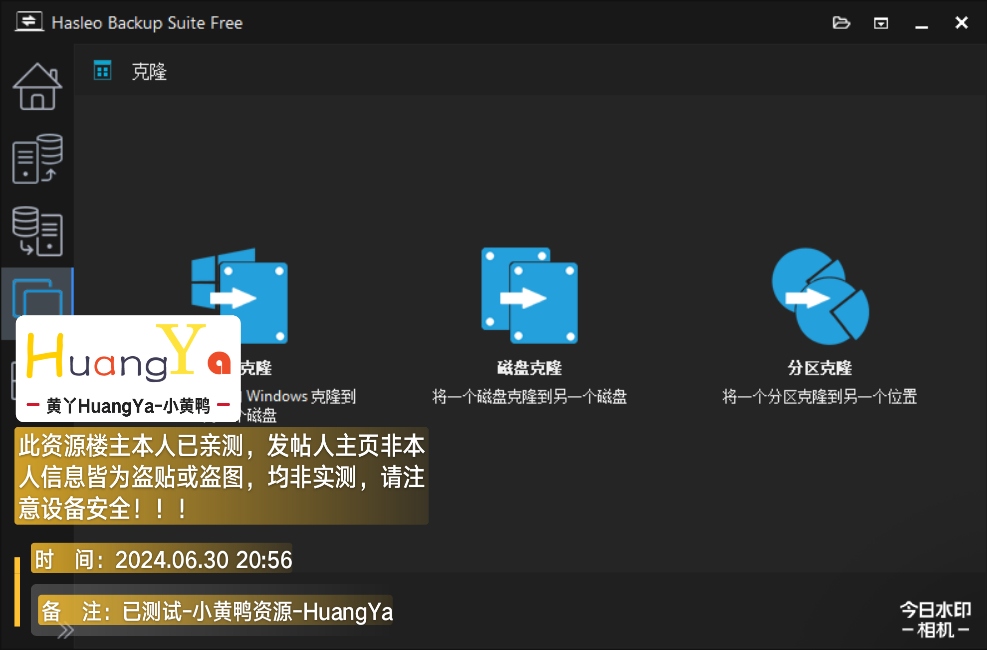Viewport: 987px width, 650px height.
Task: Click the partition clone (分区克隆) icon
Action: pos(819,295)
